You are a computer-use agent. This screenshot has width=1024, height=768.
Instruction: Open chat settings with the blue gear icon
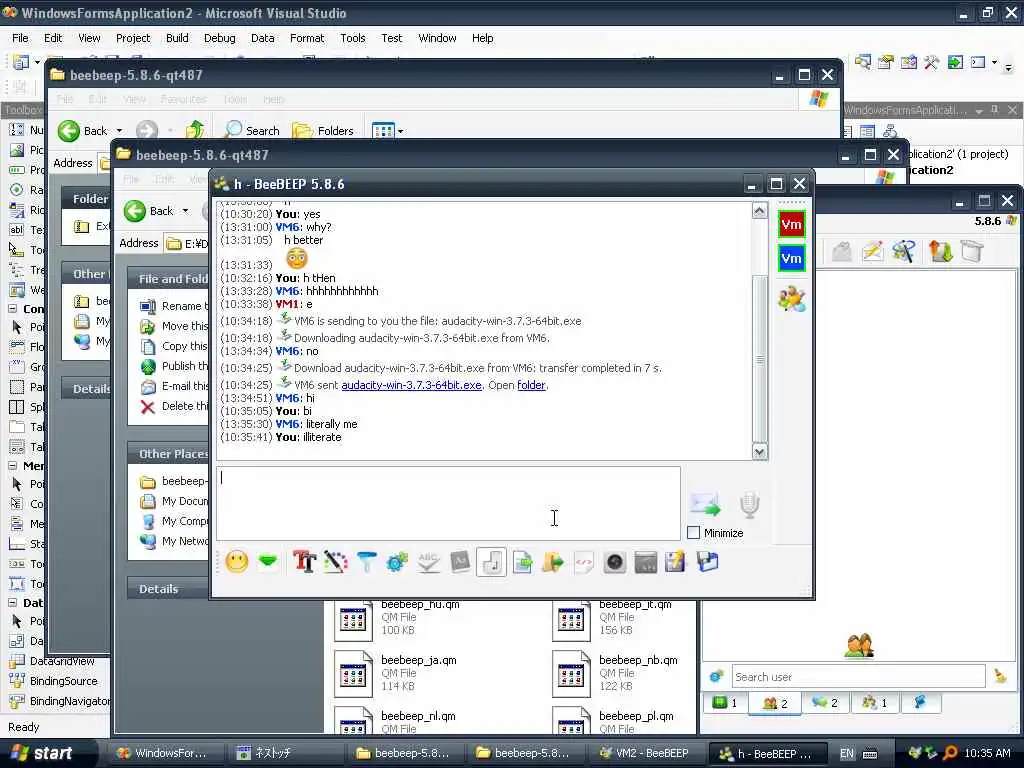397,562
